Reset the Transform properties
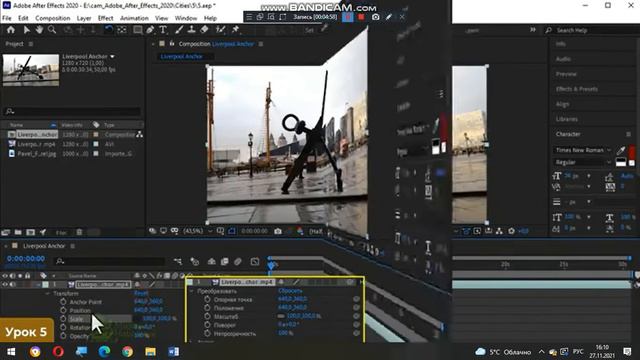This screenshot has width=640, height=360. pos(141,293)
